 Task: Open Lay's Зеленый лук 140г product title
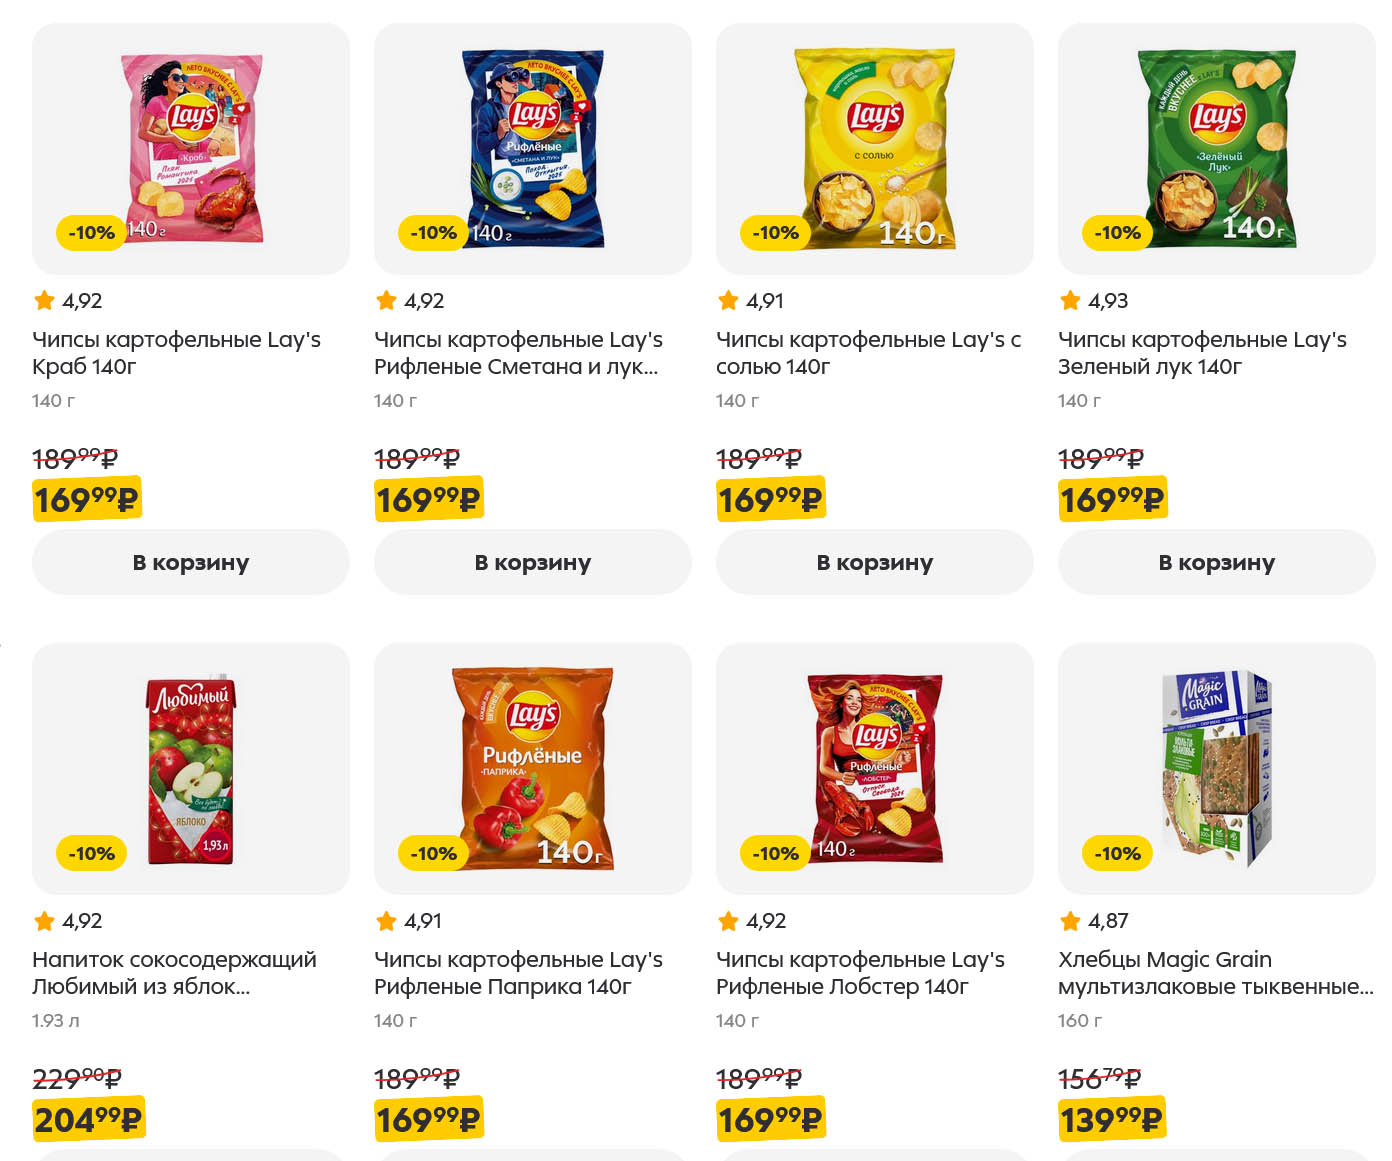coord(1201,353)
